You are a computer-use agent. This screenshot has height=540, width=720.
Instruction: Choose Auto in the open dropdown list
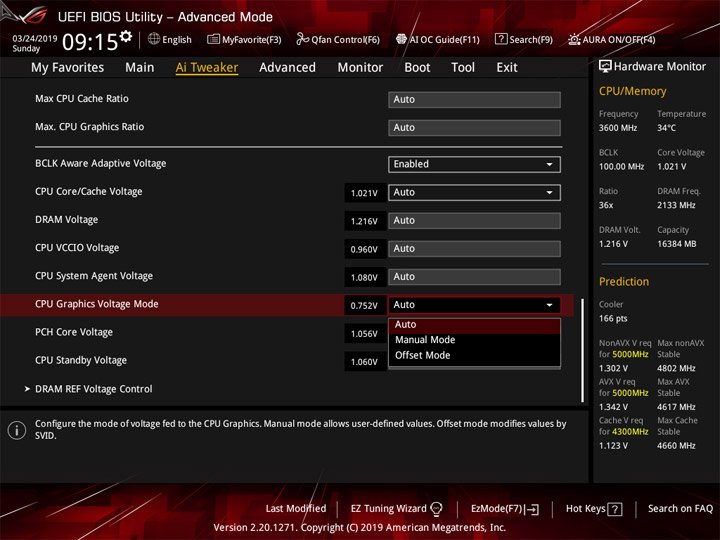pos(474,325)
